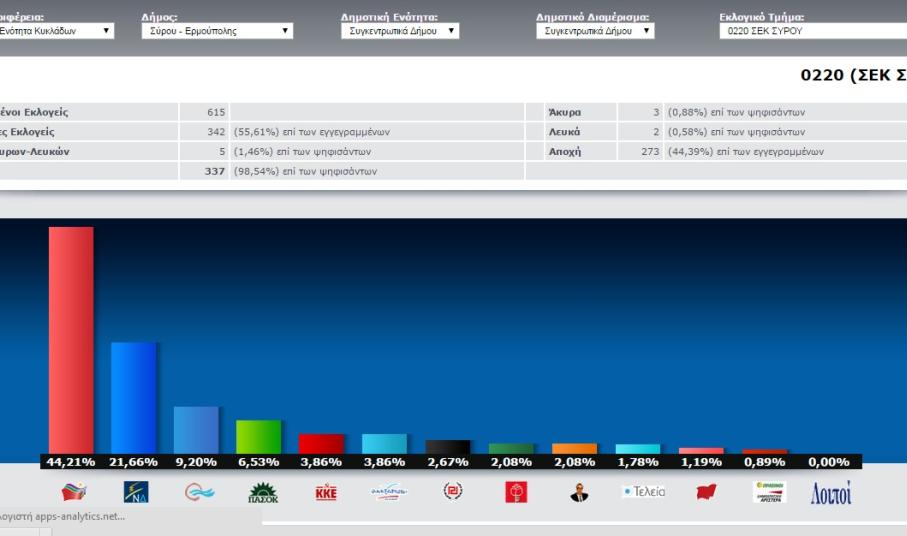Screen dimensions: 907x536
Task: Click the portrait photo logo under 2,08%
Action: 579,492
